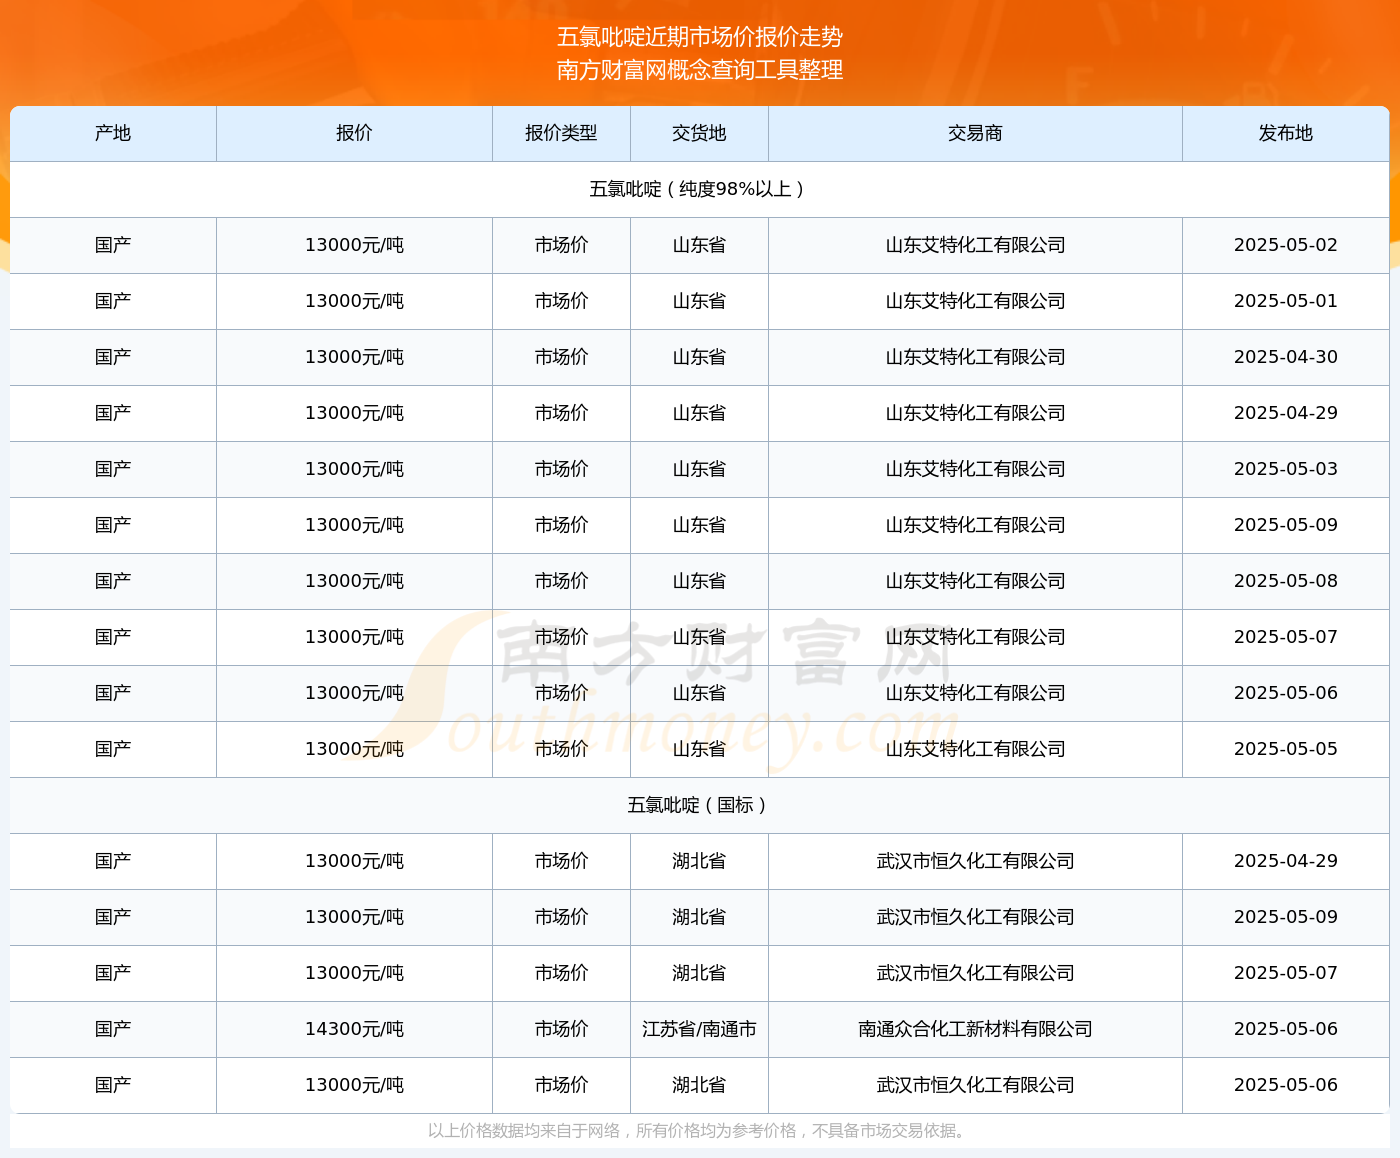Click 13000元/吨 in the 2025-04-30 row

point(354,357)
